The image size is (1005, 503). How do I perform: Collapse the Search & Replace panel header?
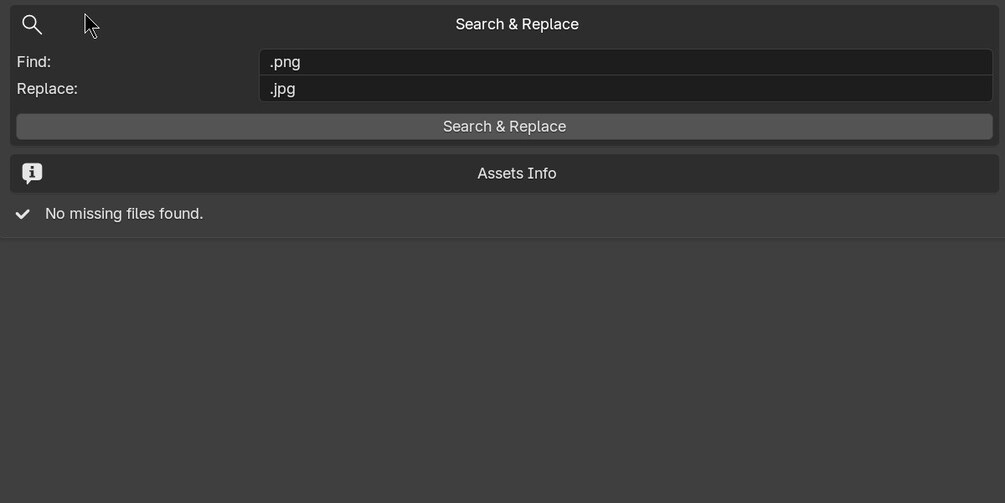504,24
